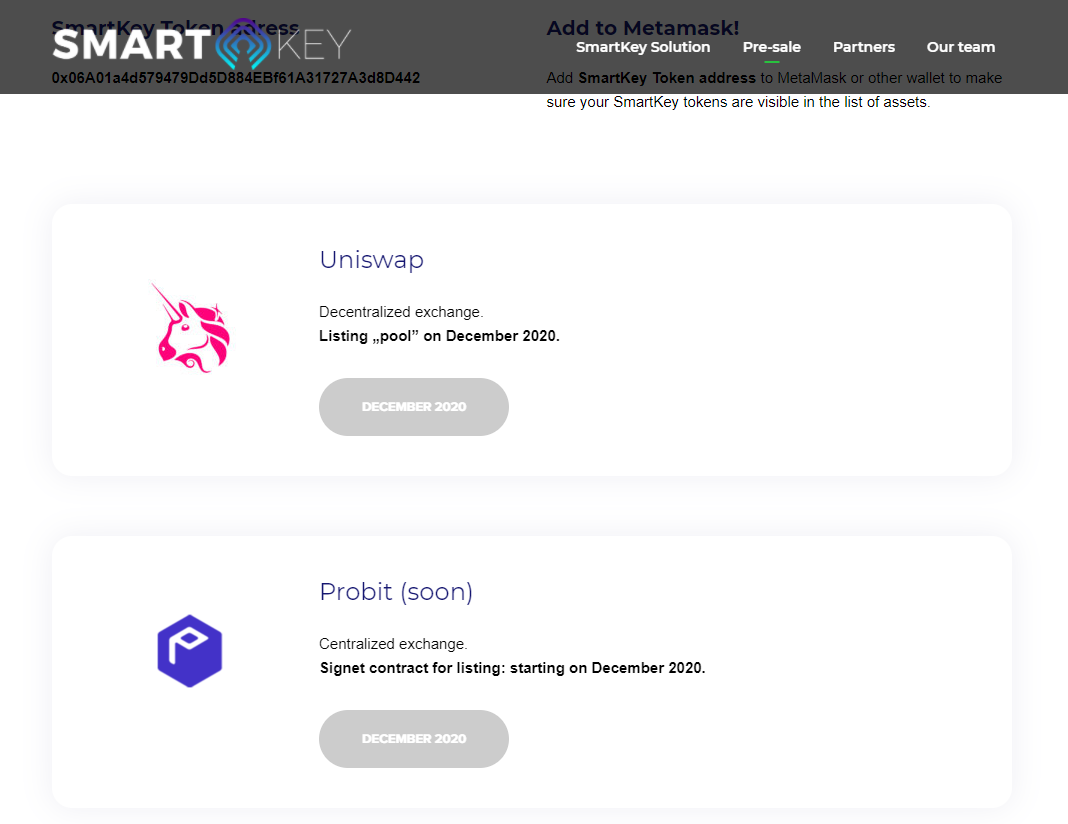Navigate to Our team
Screen dimensions: 1068x824
pyautogui.click(x=960, y=47)
